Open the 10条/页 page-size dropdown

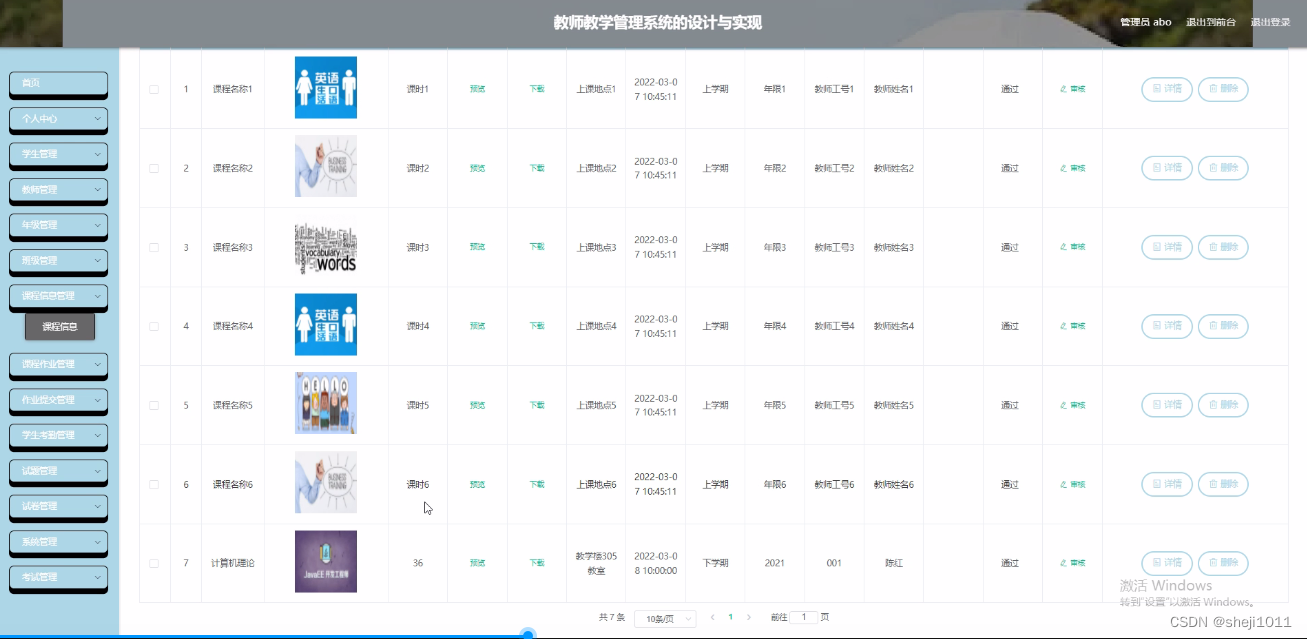click(663, 618)
